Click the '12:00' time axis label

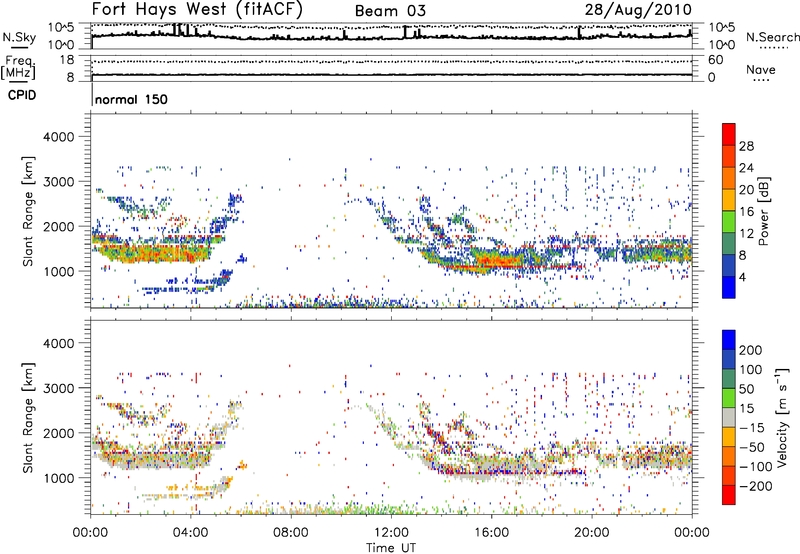click(391, 533)
